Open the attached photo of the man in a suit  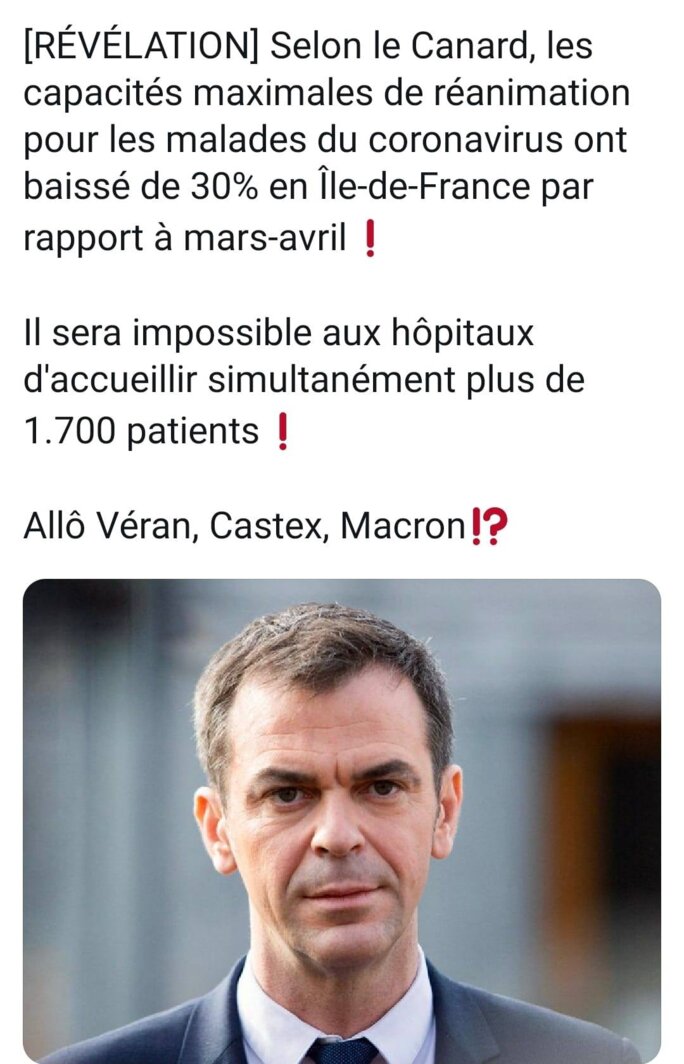[x=342, y=820]
